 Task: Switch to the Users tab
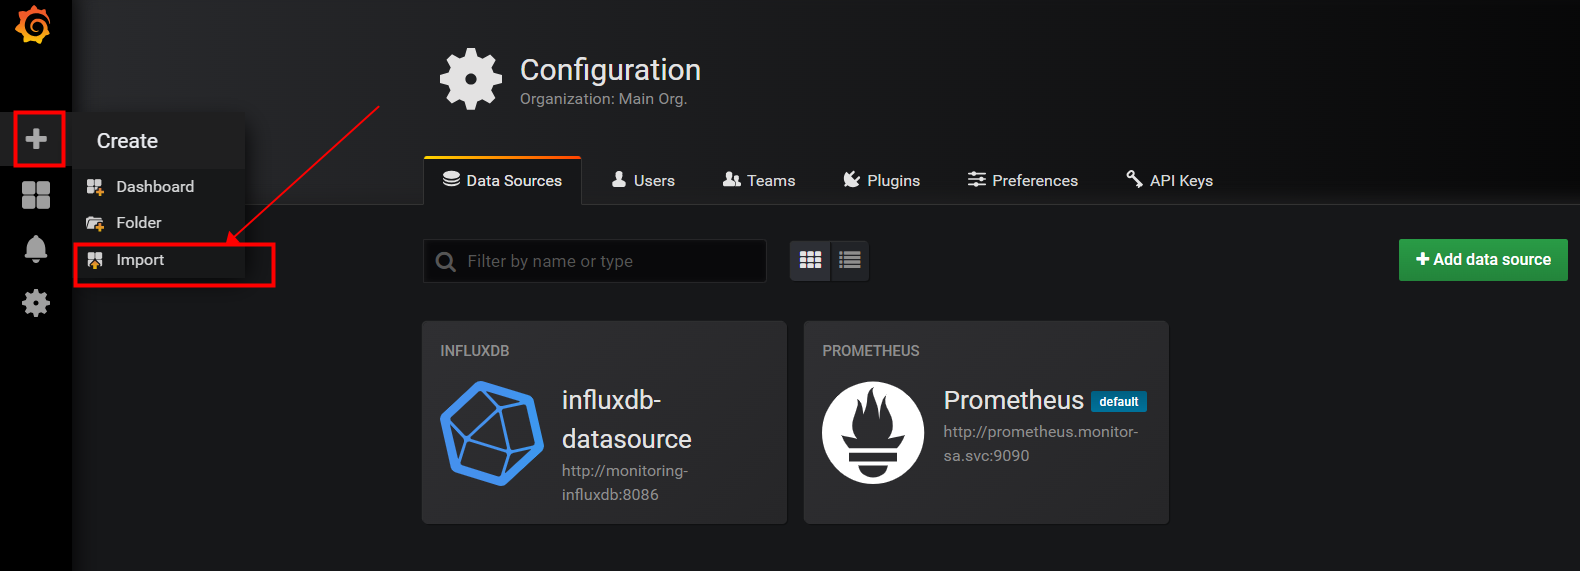[x=643, y=181]
